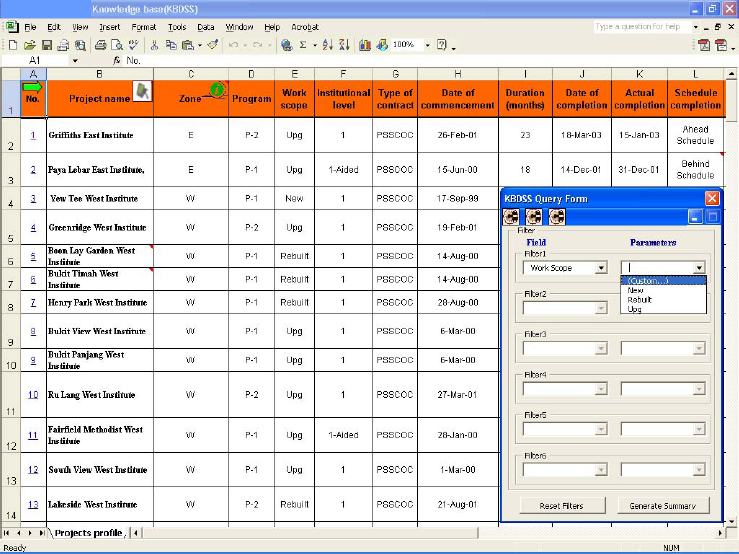Open the Edit menu

[x=54, y=27]
